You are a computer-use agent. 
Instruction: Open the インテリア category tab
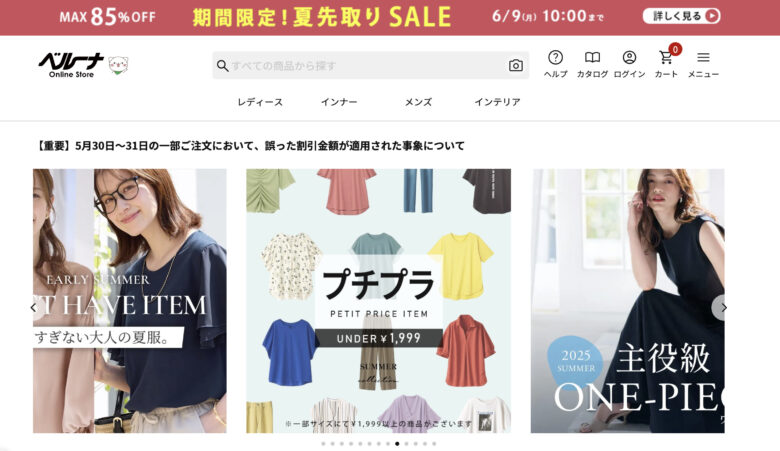[x=497, y=102]
